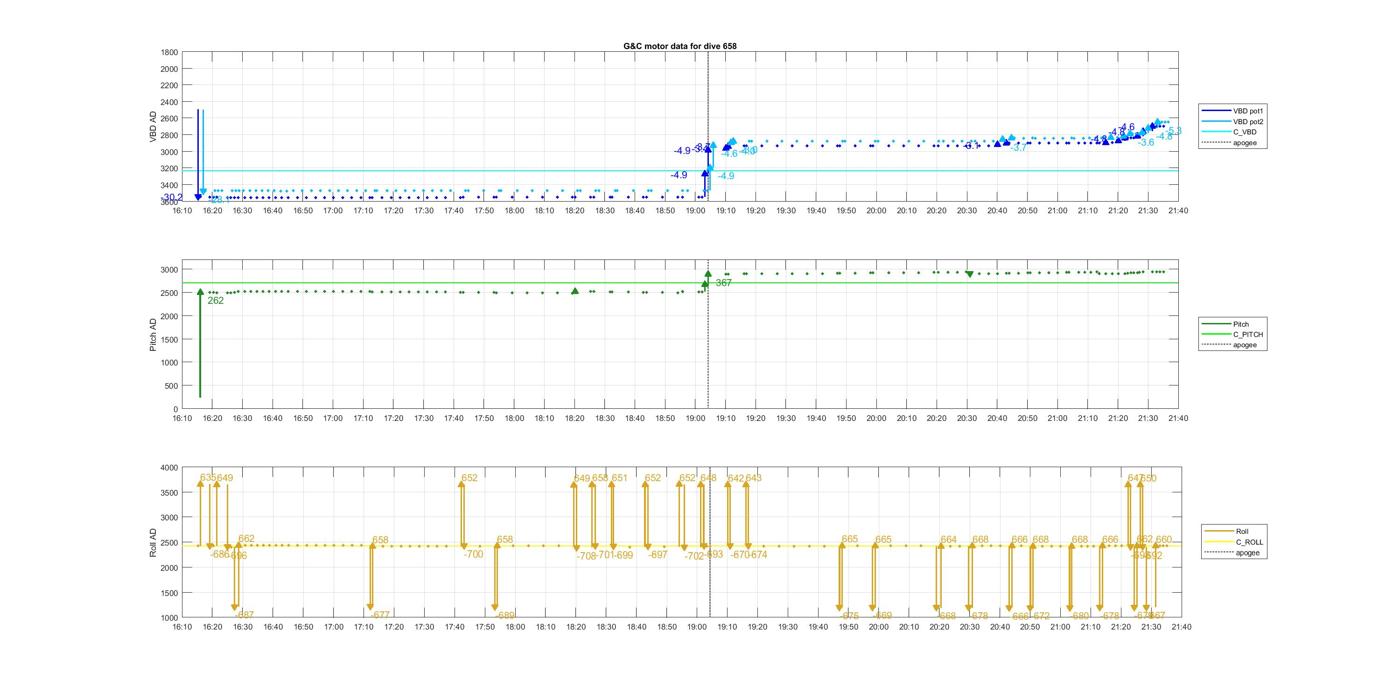
Task: Click the 500 tick on the Pitch axis
Action: pyautogui.click(x=171, y=386)
